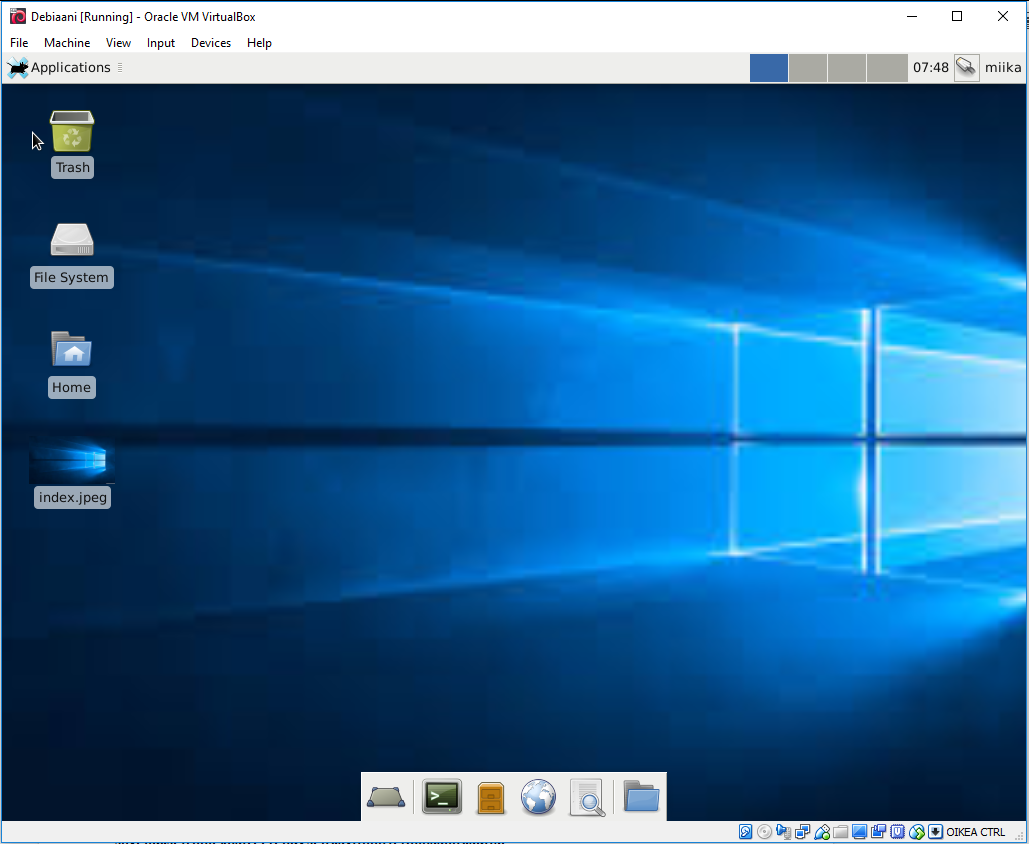Switch to third workspace

coord(847,68)
